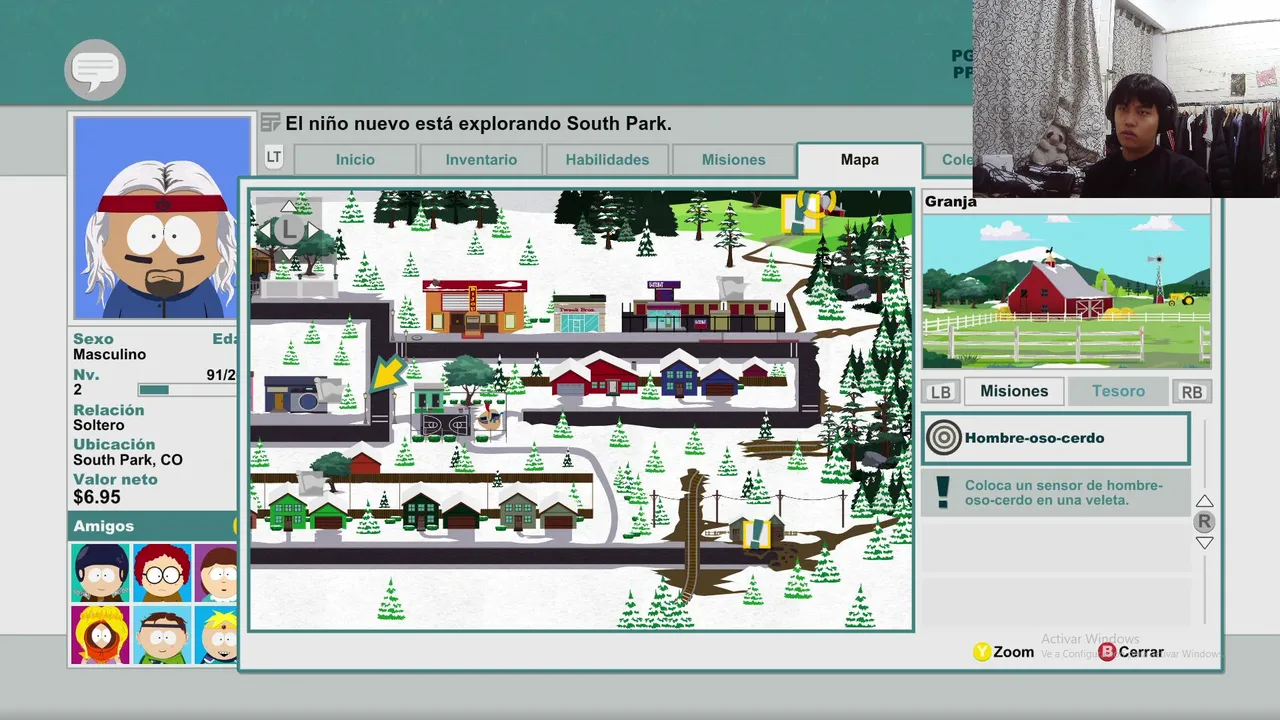Click the exclamation icon beside the weathervane objective
1280x720 pixels.
(x=942, y=492)
